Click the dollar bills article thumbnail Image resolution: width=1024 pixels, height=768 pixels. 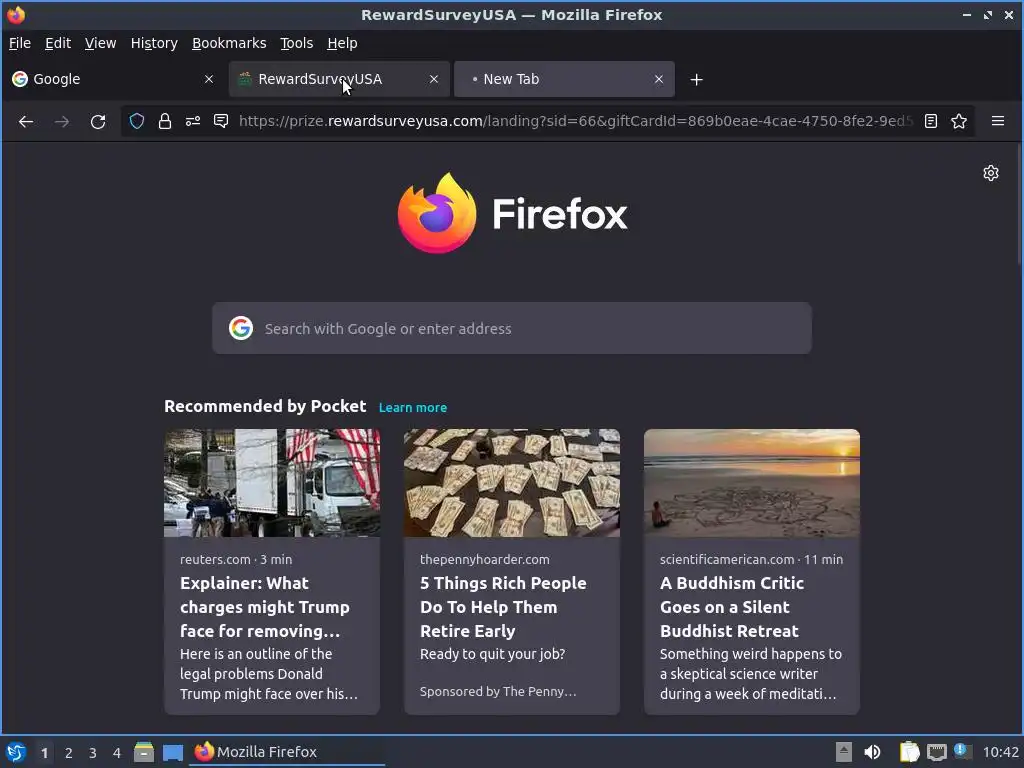[x=511, y=483]
